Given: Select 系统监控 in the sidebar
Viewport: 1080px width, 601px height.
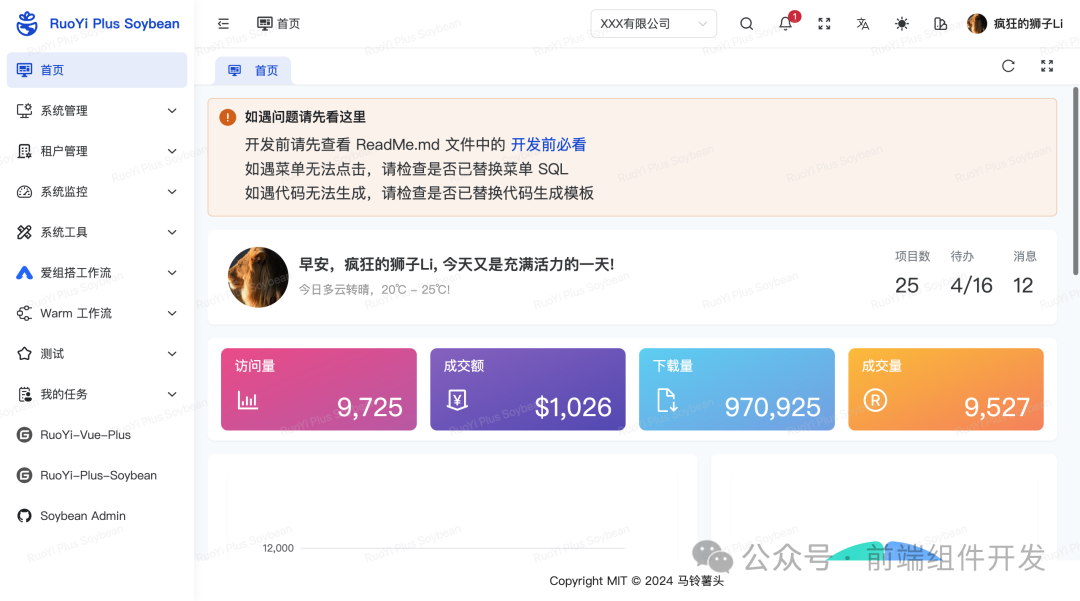Looking at the screenshot, I should 70,191.
